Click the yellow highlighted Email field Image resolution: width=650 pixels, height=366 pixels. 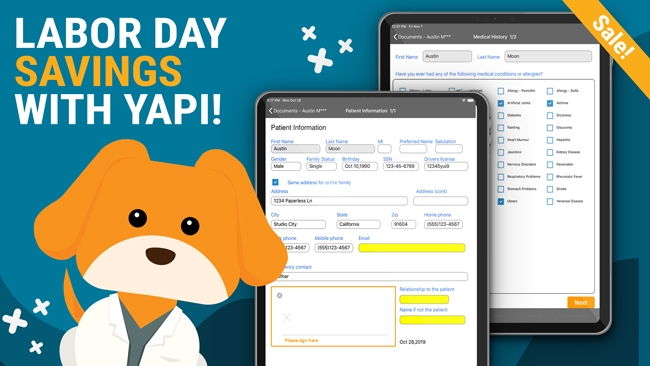(x=412, y=248)
